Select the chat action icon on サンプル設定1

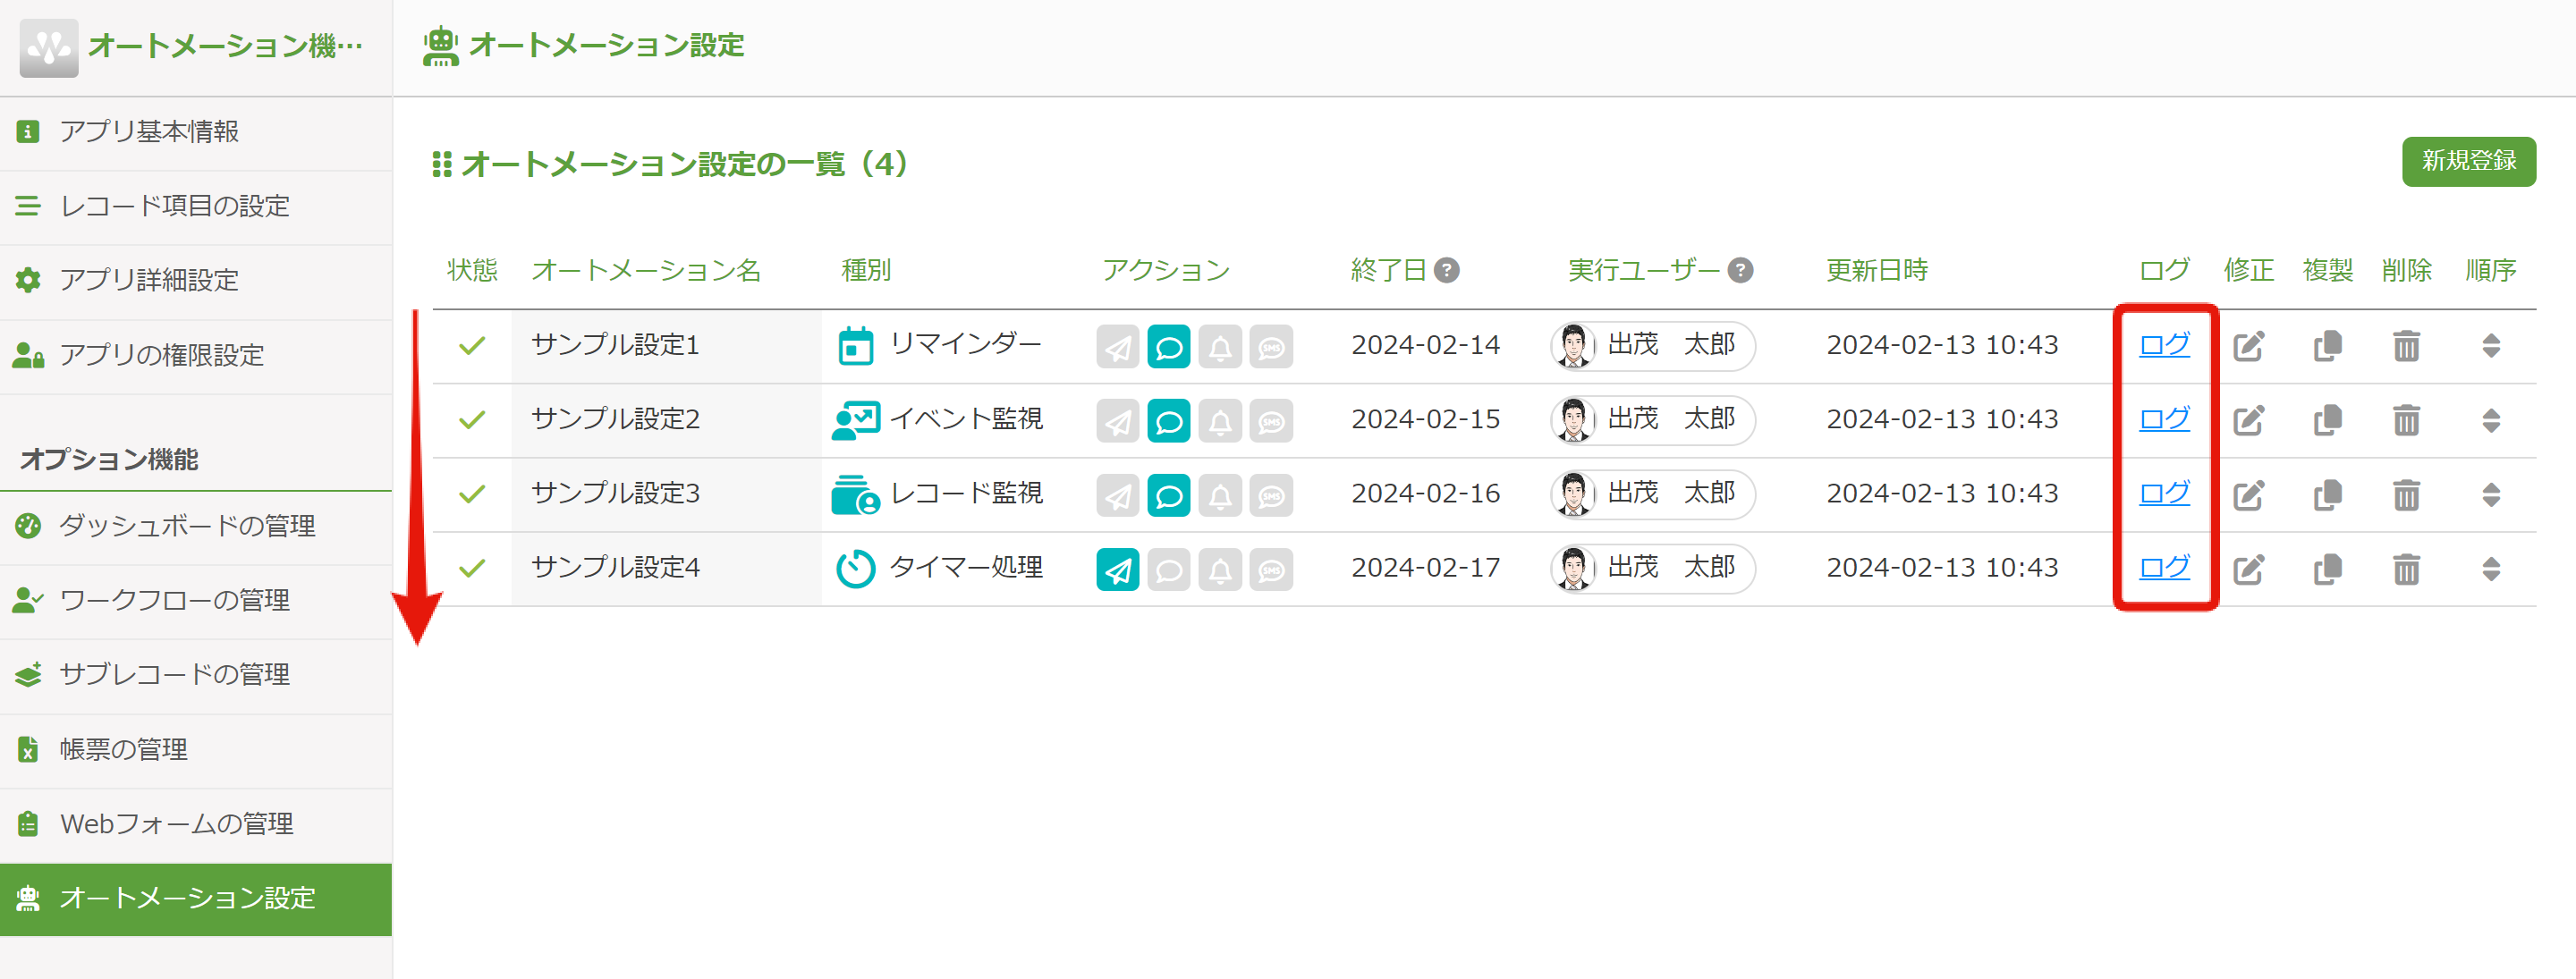pos(1169,347)
